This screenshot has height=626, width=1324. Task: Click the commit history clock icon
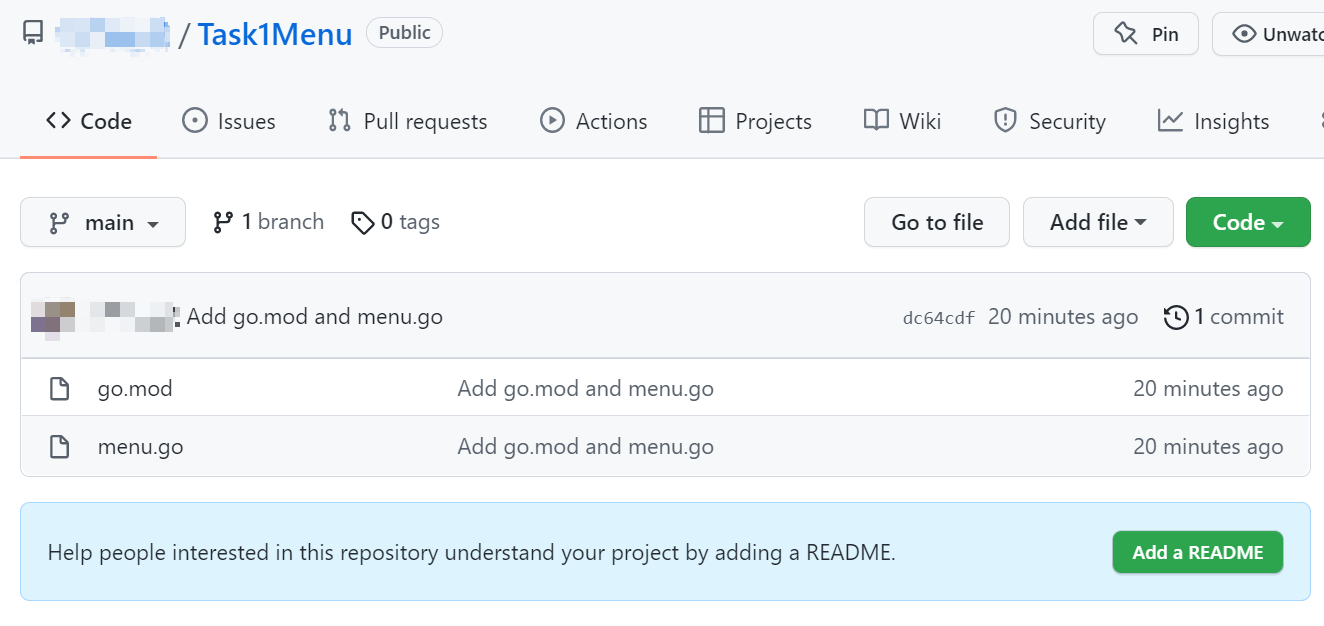point(1176,318)
